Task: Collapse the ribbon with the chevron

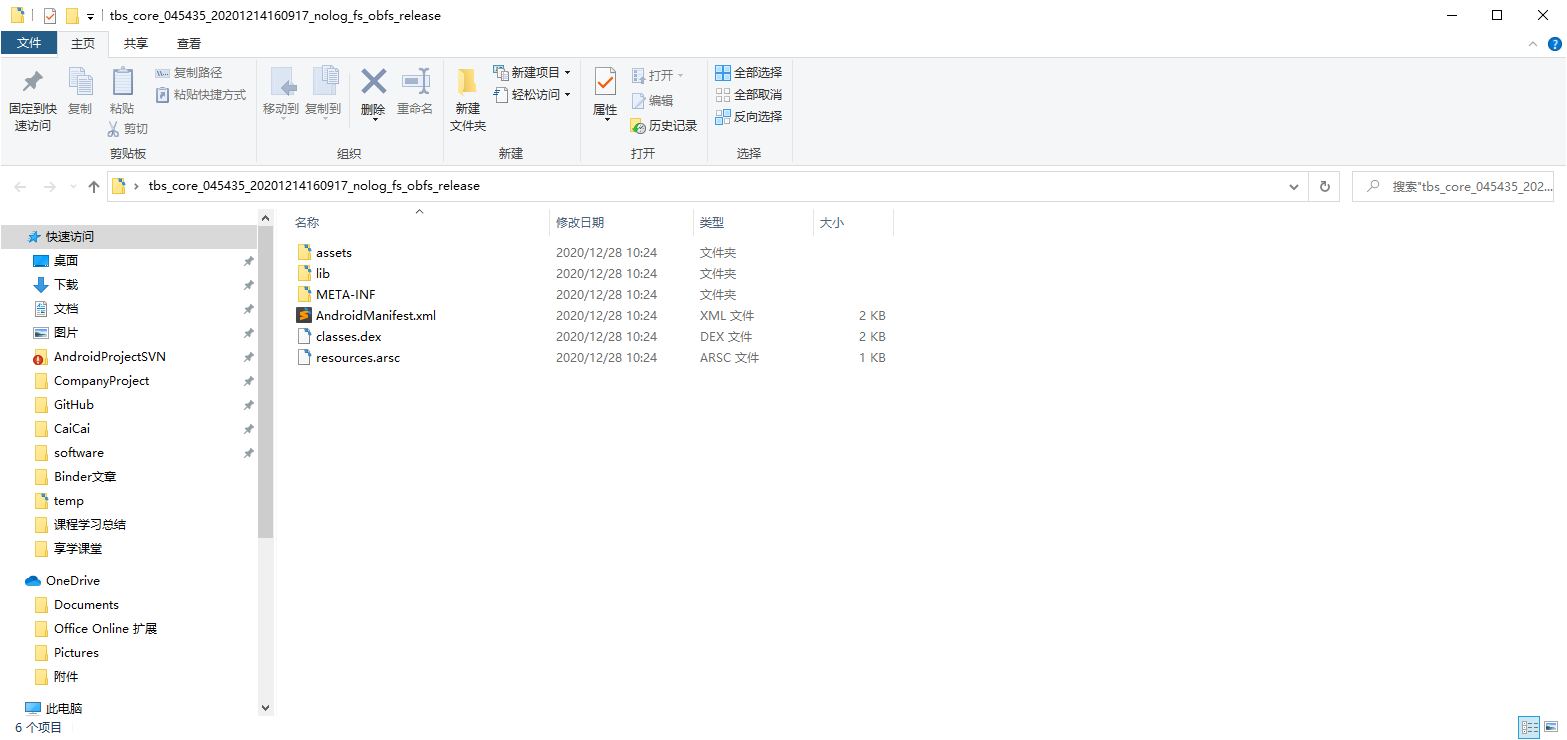Action: tap(1533, 44)
